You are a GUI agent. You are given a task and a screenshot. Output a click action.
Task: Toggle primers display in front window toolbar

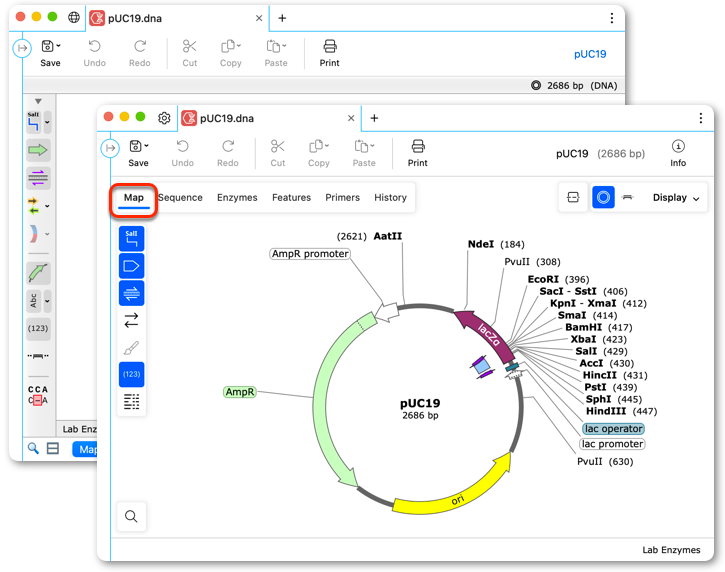[x=131, y=293]
